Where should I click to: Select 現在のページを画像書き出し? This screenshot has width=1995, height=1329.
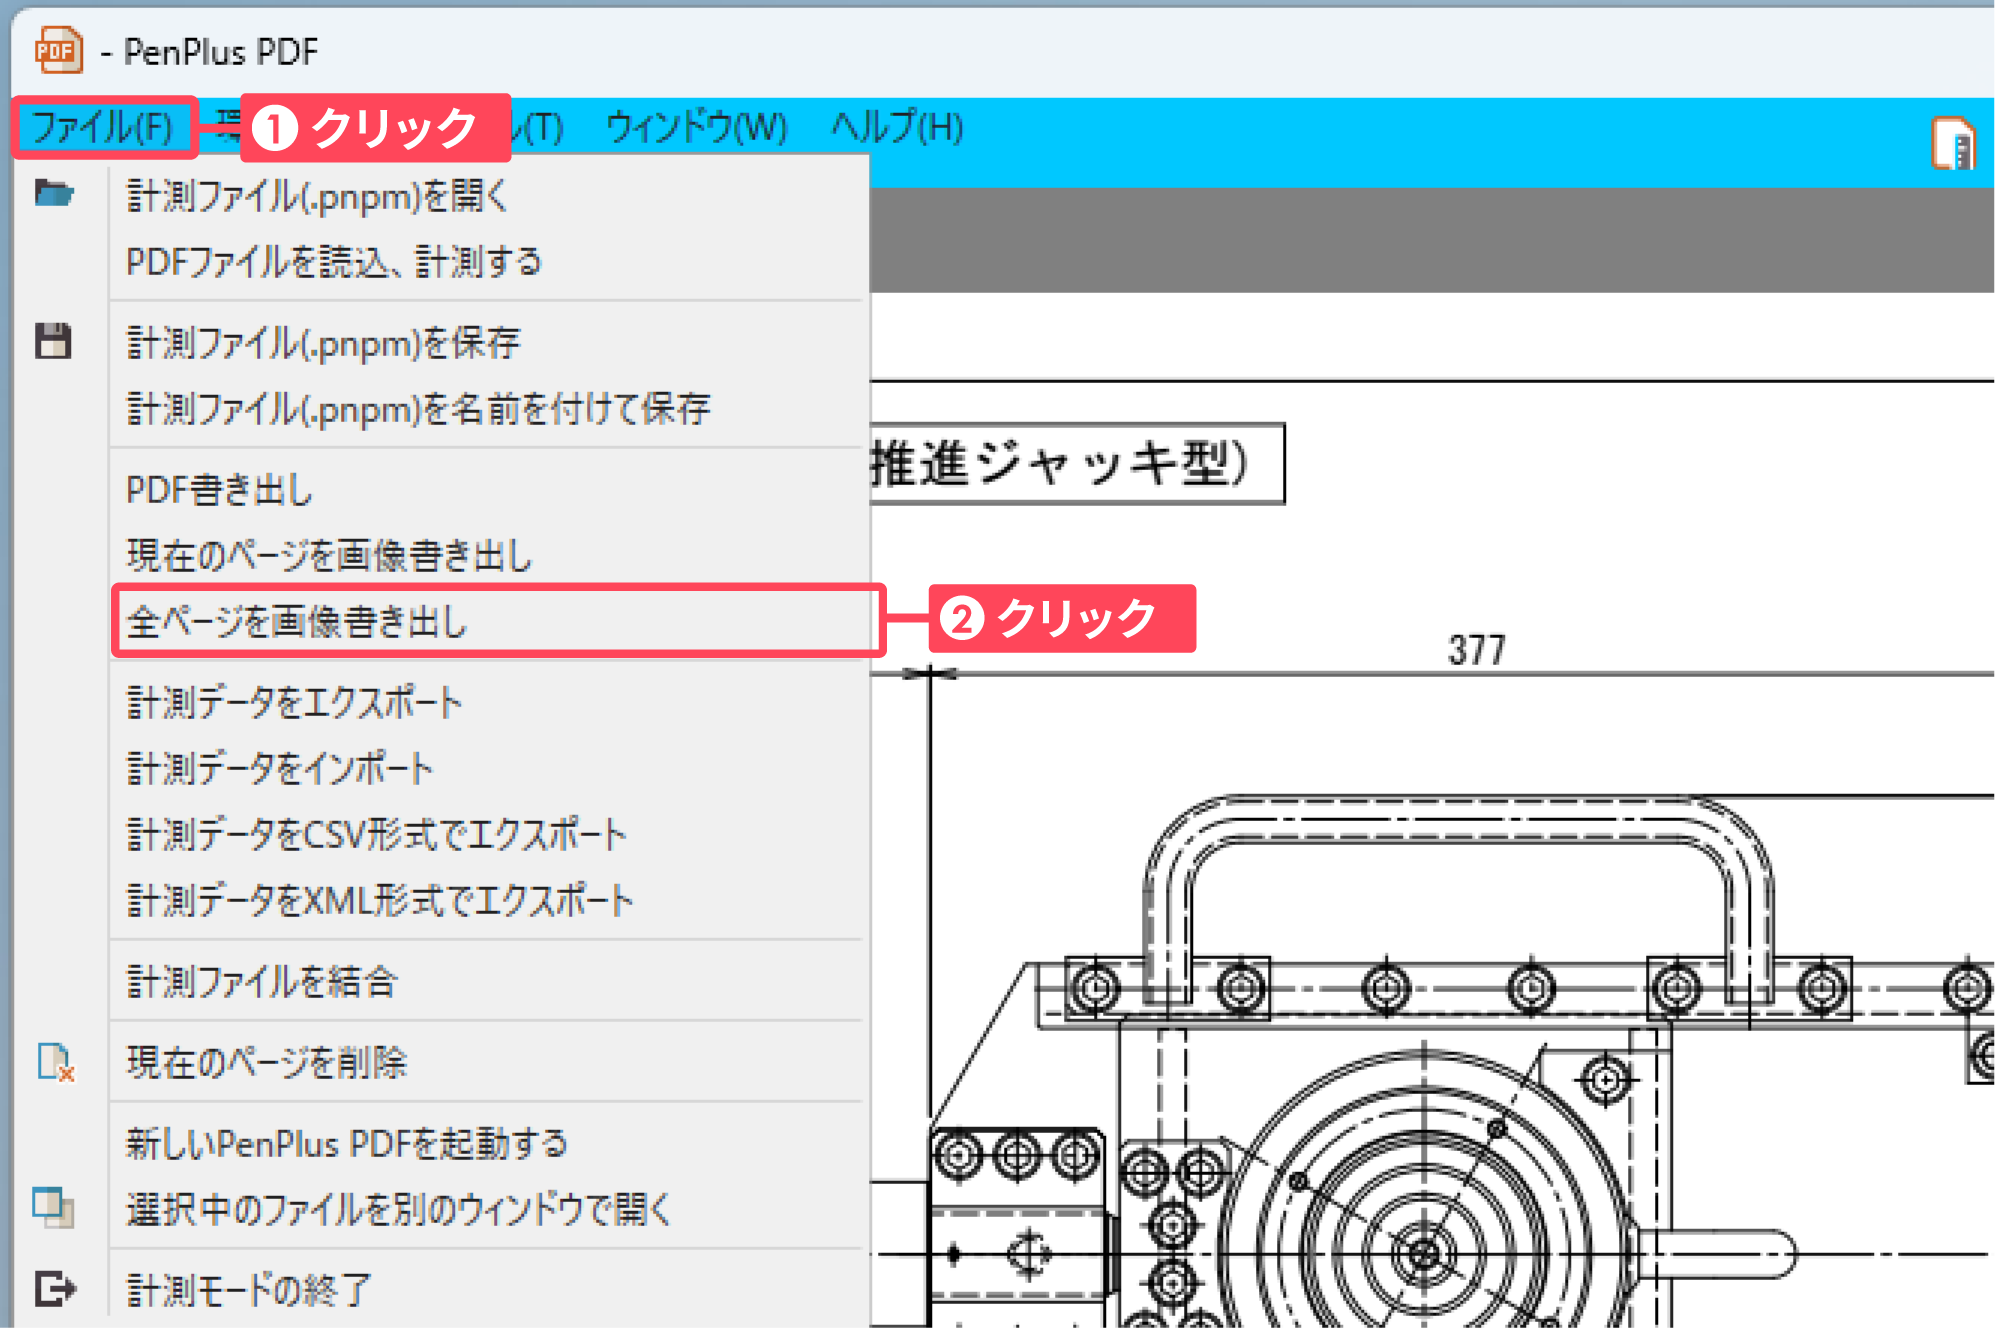pyautogui.click(x=329, y=556)
